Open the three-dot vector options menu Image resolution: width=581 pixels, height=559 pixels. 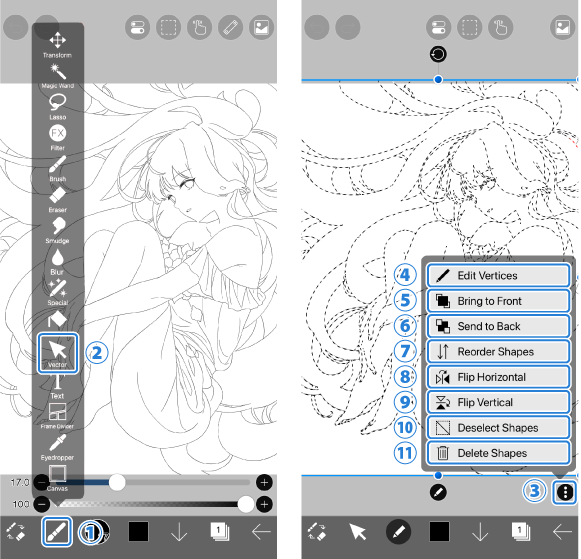565,492
